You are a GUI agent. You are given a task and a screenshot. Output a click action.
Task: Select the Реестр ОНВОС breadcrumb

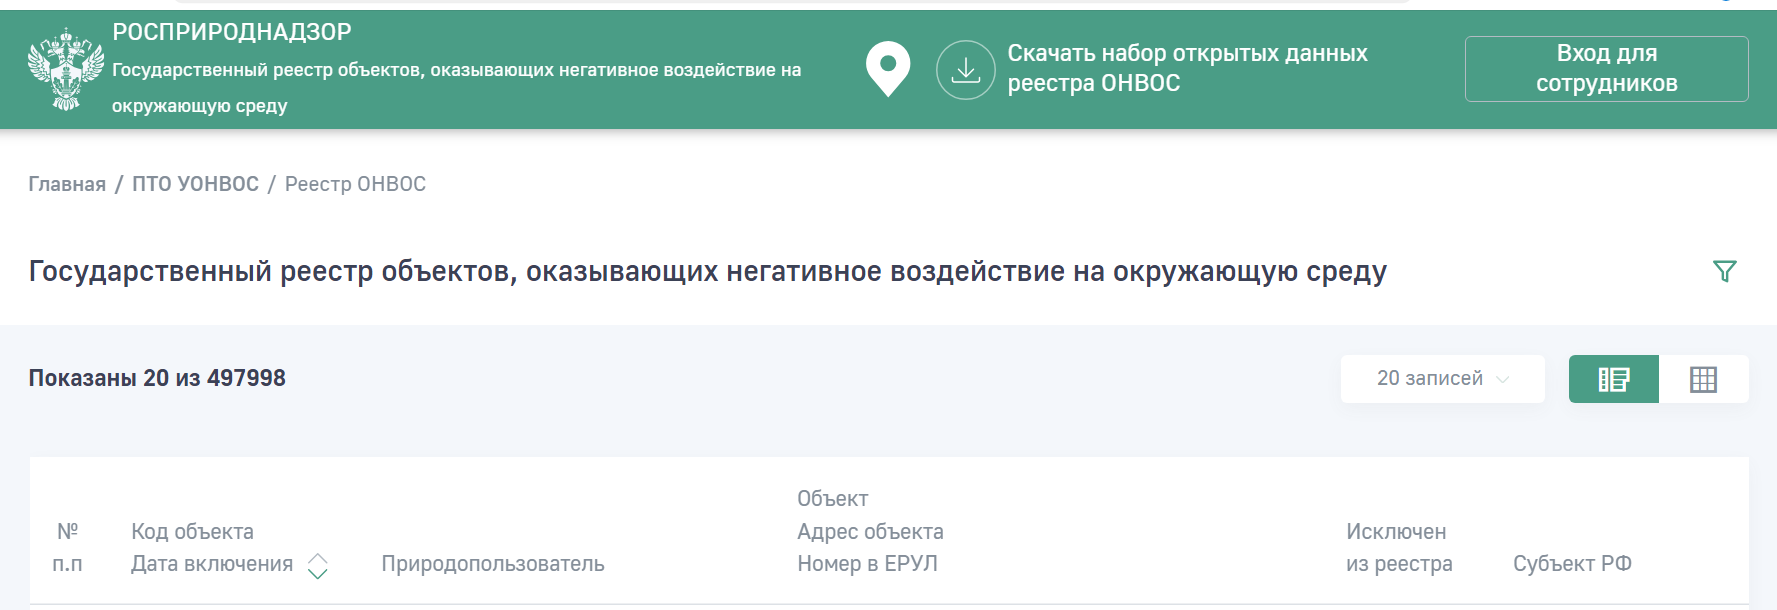pos(355,184)
